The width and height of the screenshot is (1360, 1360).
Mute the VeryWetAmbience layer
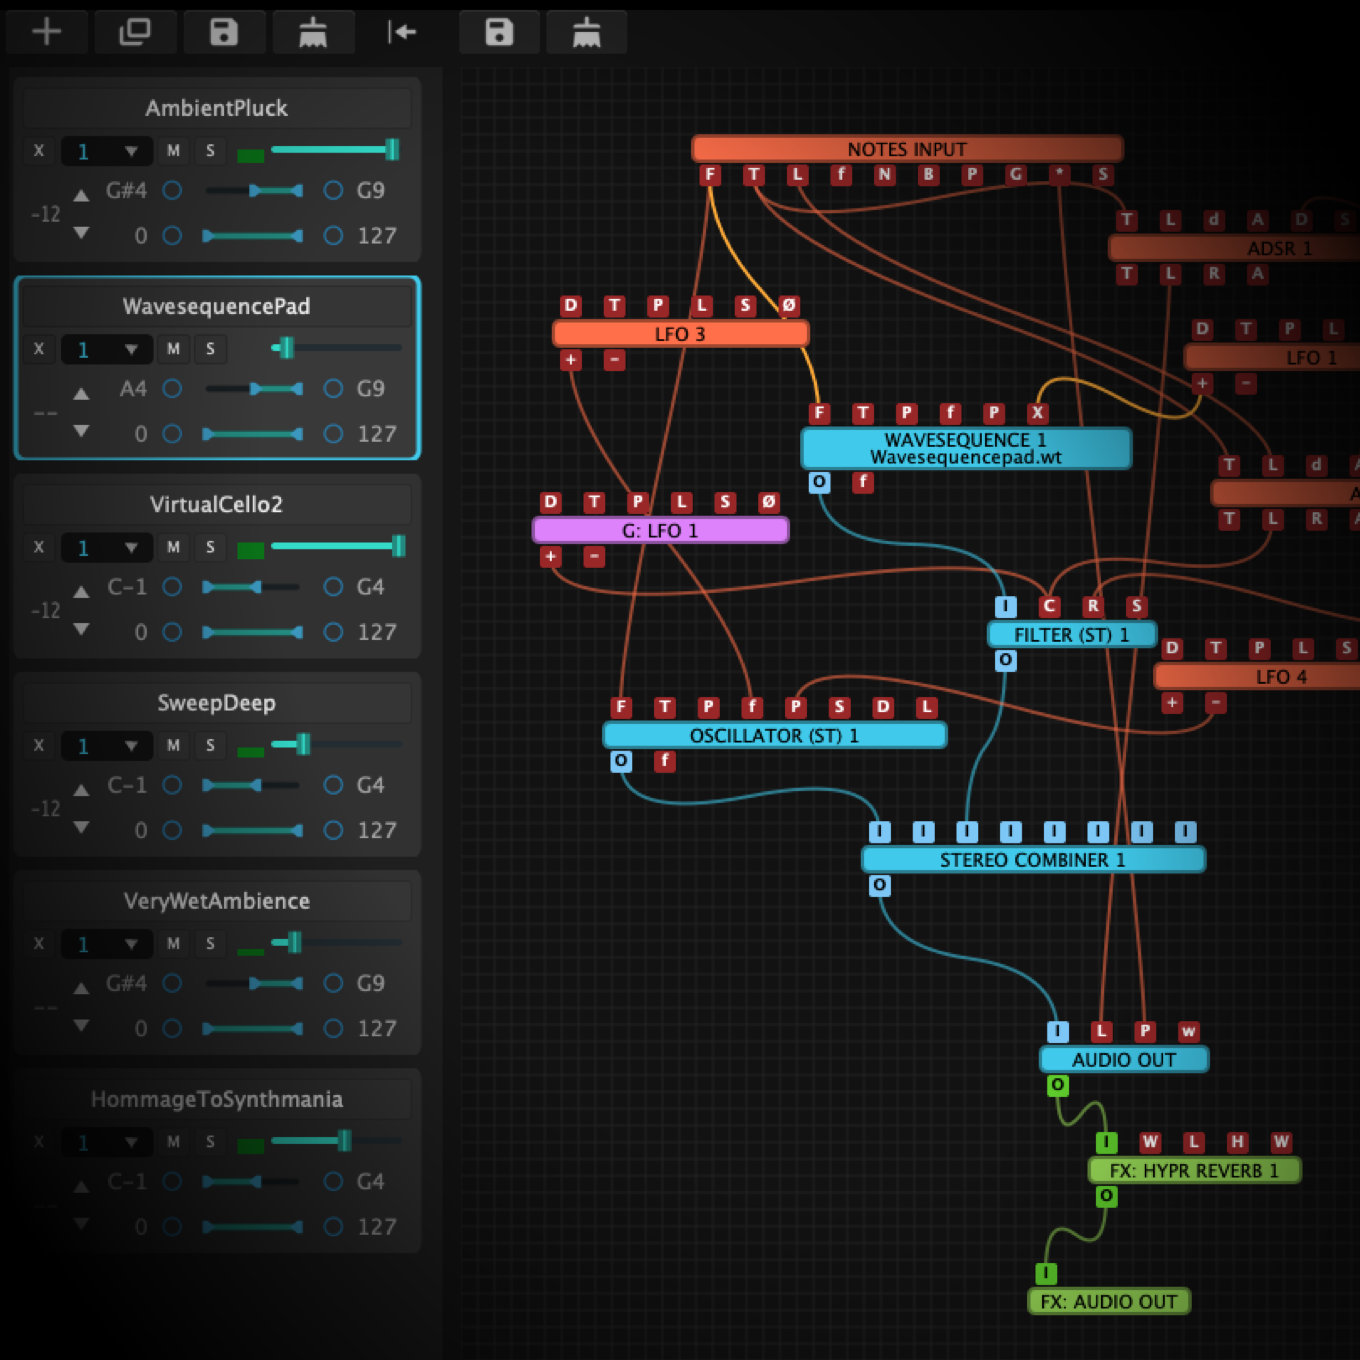click(174, 943)
